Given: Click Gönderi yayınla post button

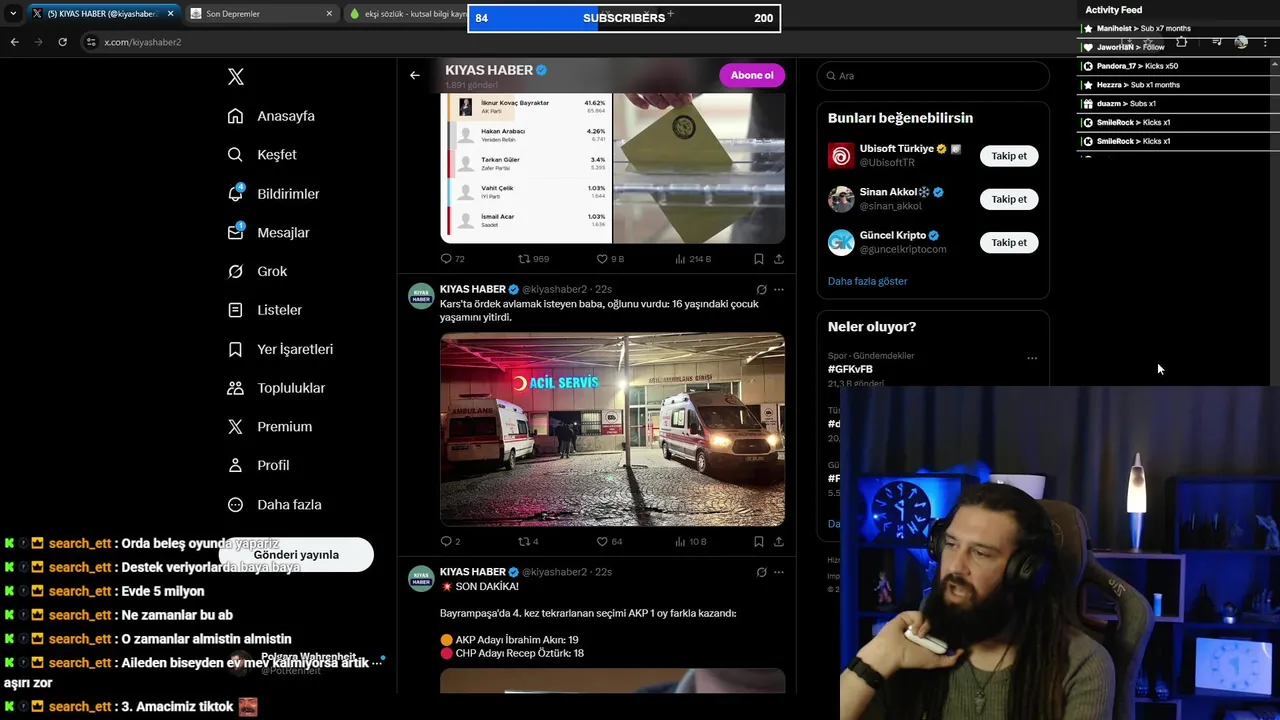Looking at the screenshot, I should (x=296, y=555).
